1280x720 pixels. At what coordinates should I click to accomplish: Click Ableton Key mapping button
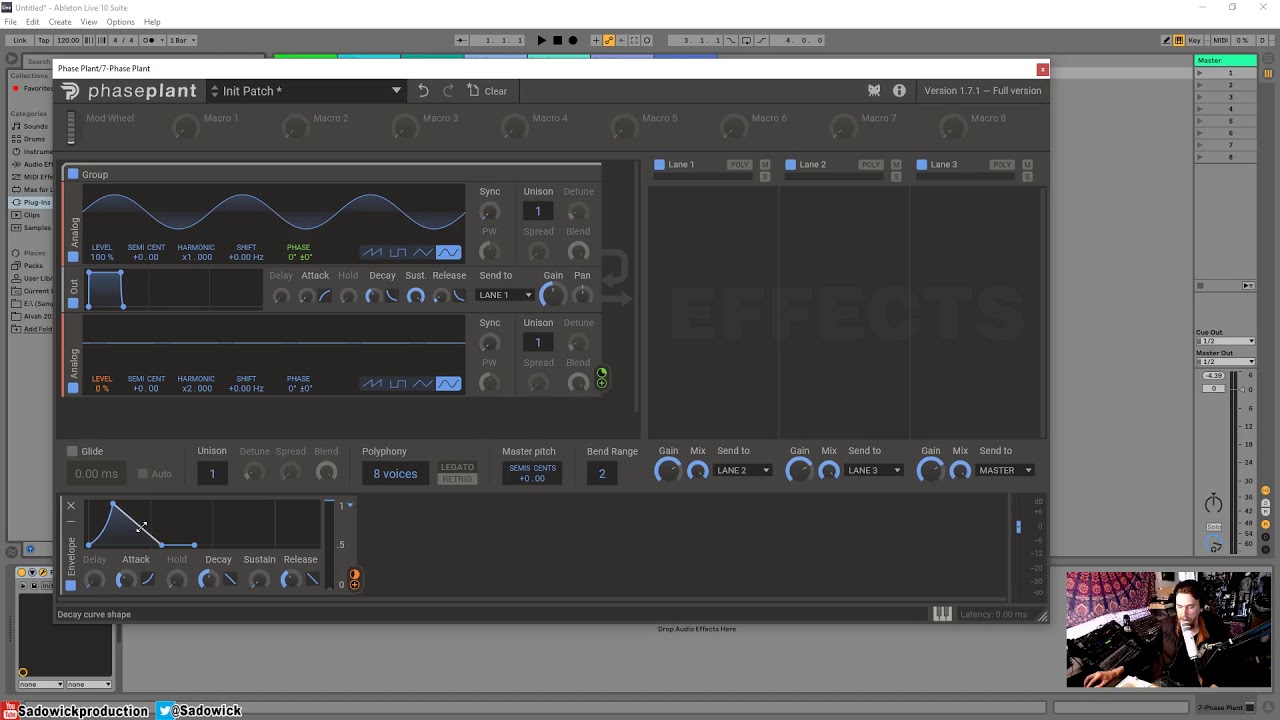[1194, 40]
